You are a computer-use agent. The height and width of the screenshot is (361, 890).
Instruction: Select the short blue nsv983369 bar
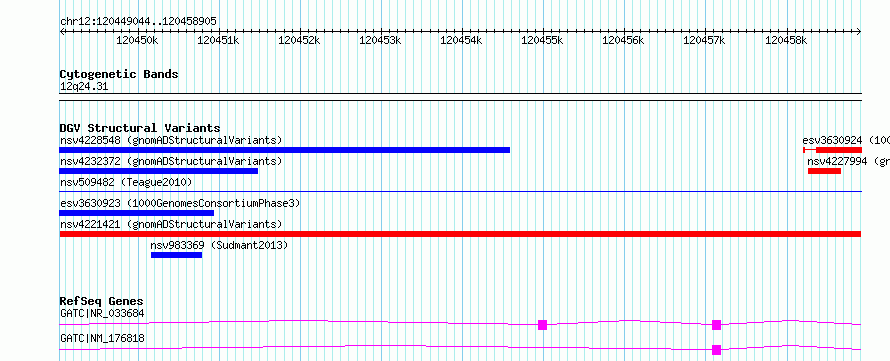pyautogui.click(x=177, y=255)
